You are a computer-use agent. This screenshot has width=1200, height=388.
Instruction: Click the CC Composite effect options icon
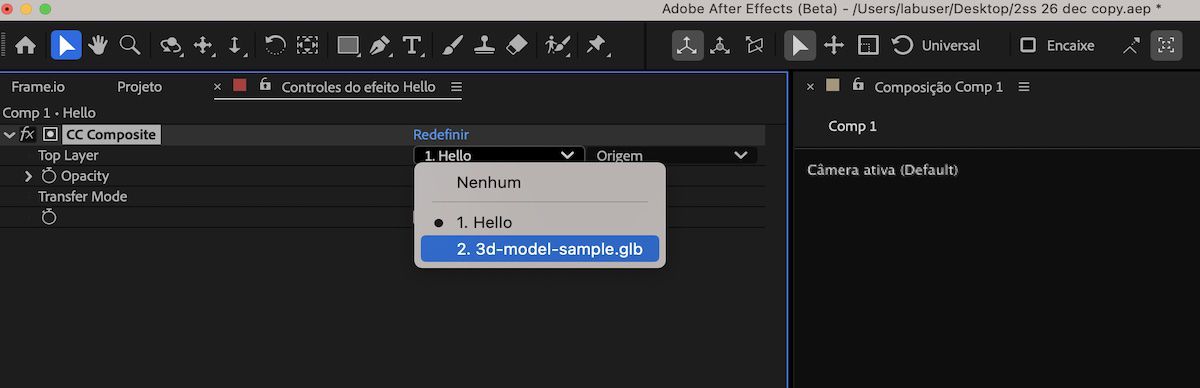(x=50, y=134)
